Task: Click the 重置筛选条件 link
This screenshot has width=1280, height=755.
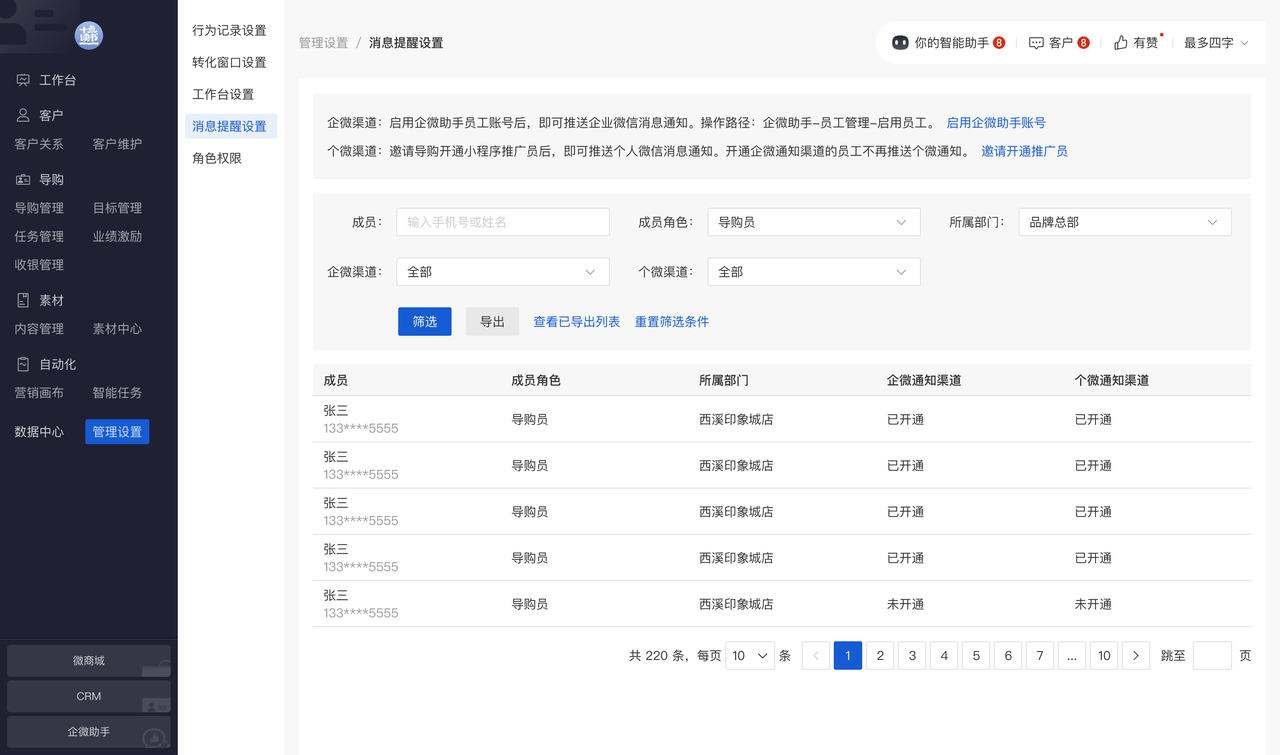Action: [x=672, y=322]
